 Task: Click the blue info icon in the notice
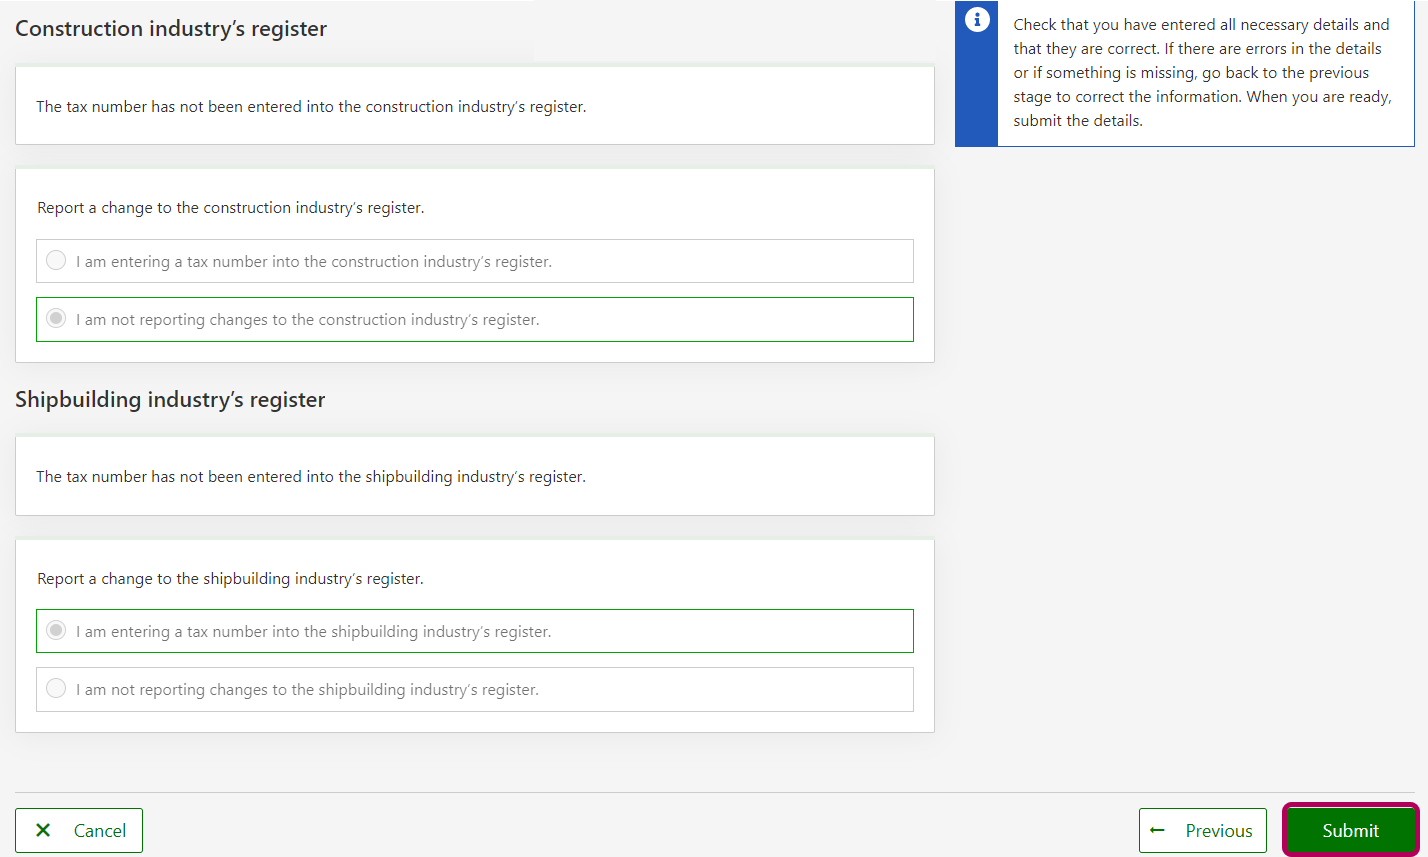point(977,20)
